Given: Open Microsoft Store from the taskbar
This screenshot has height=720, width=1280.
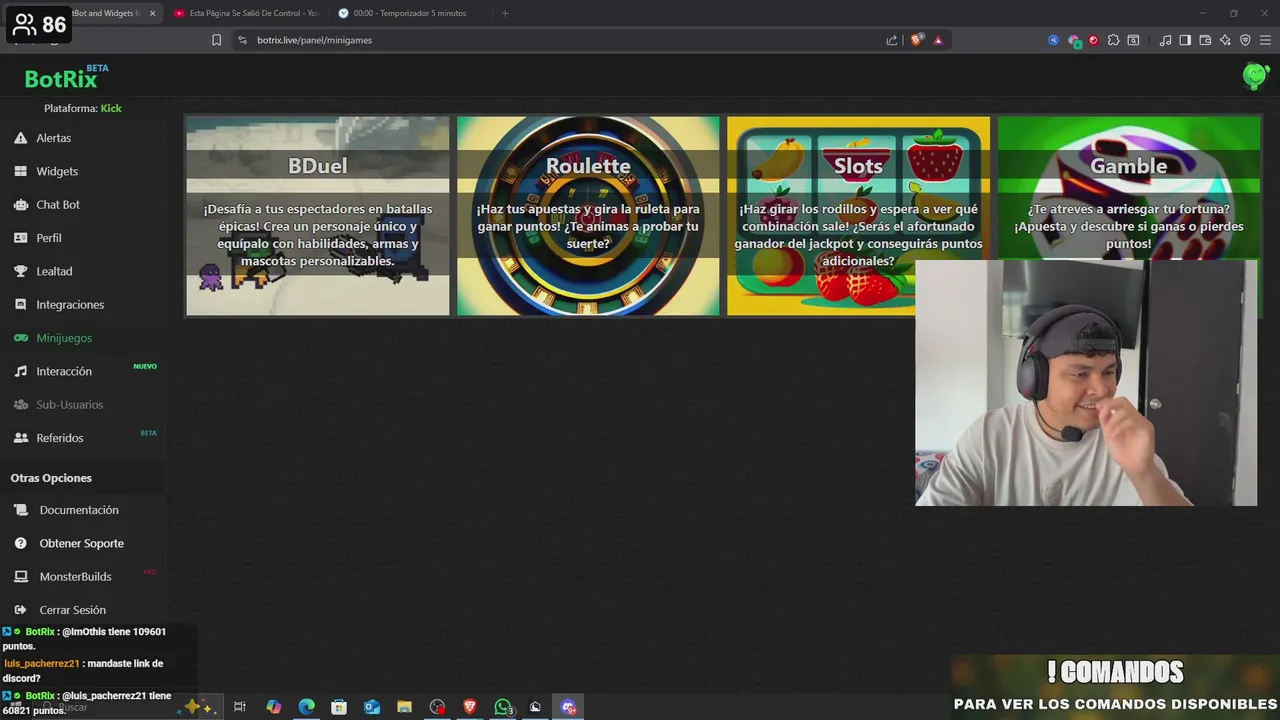Looking at the screenshot, I should pos(339,707).
